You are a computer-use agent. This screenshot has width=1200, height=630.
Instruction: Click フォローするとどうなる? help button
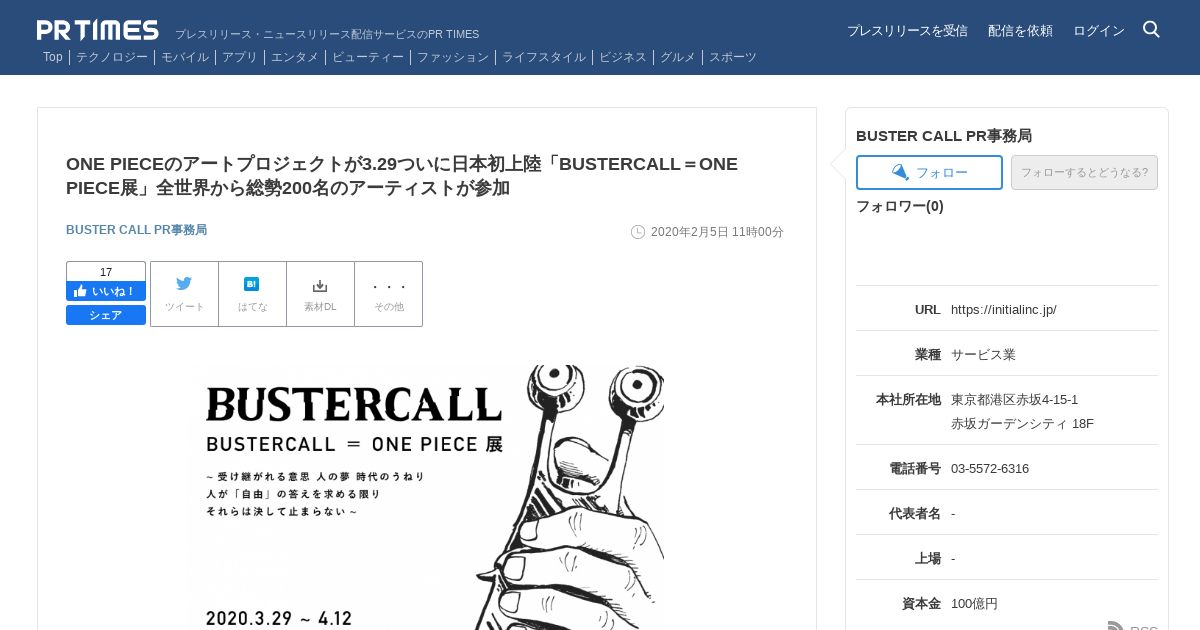coord(1084,172)
